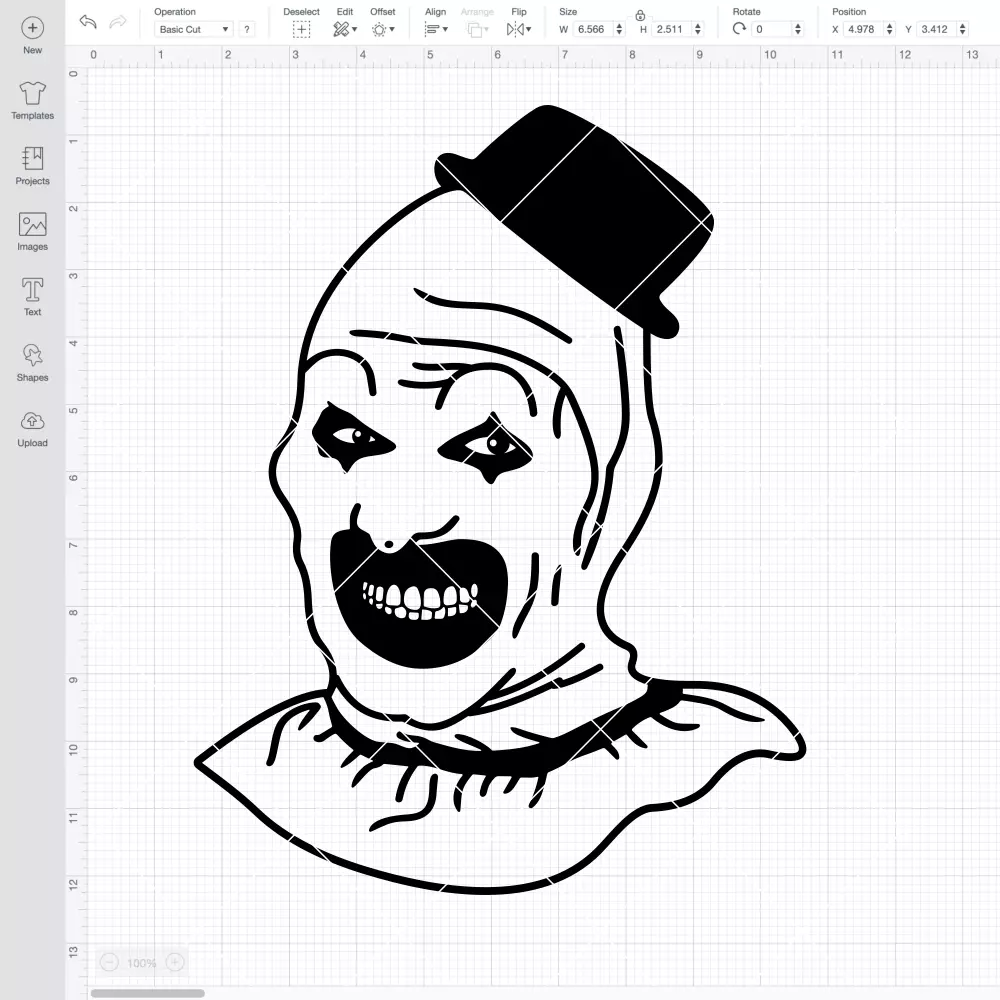The image size is (1000, 1000).
Task: Expand the Edit dropdown arrow
Action: click(x=355, y=29)
